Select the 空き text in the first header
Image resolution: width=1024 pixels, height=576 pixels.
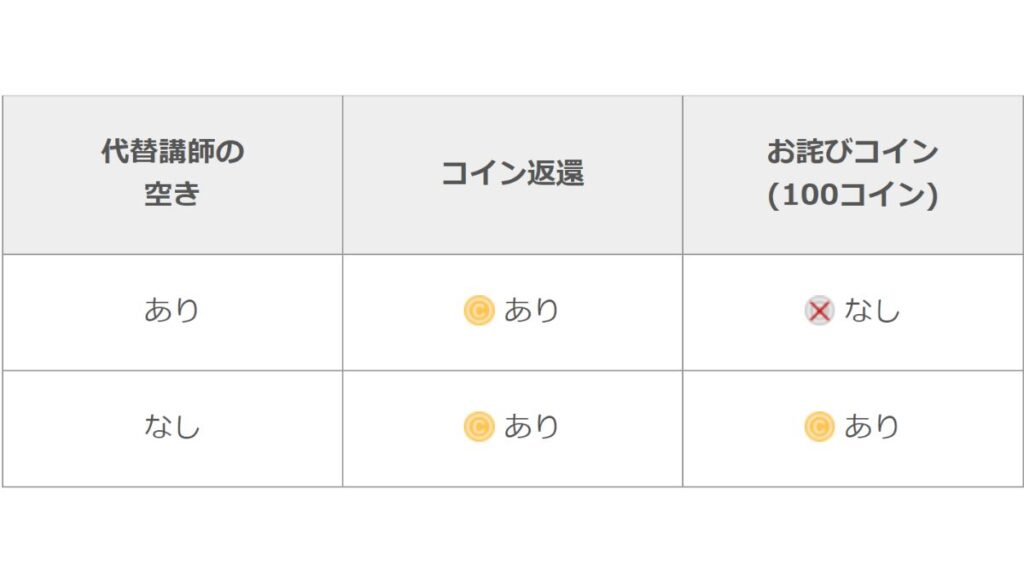pyautogui.click(x=172, y=194)
